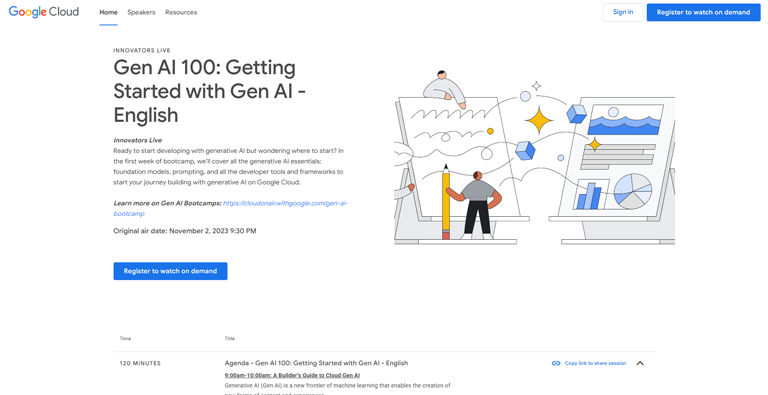Click the Sign in button
This screenshot has height=395, width=768.
click(x=623, y=12)
